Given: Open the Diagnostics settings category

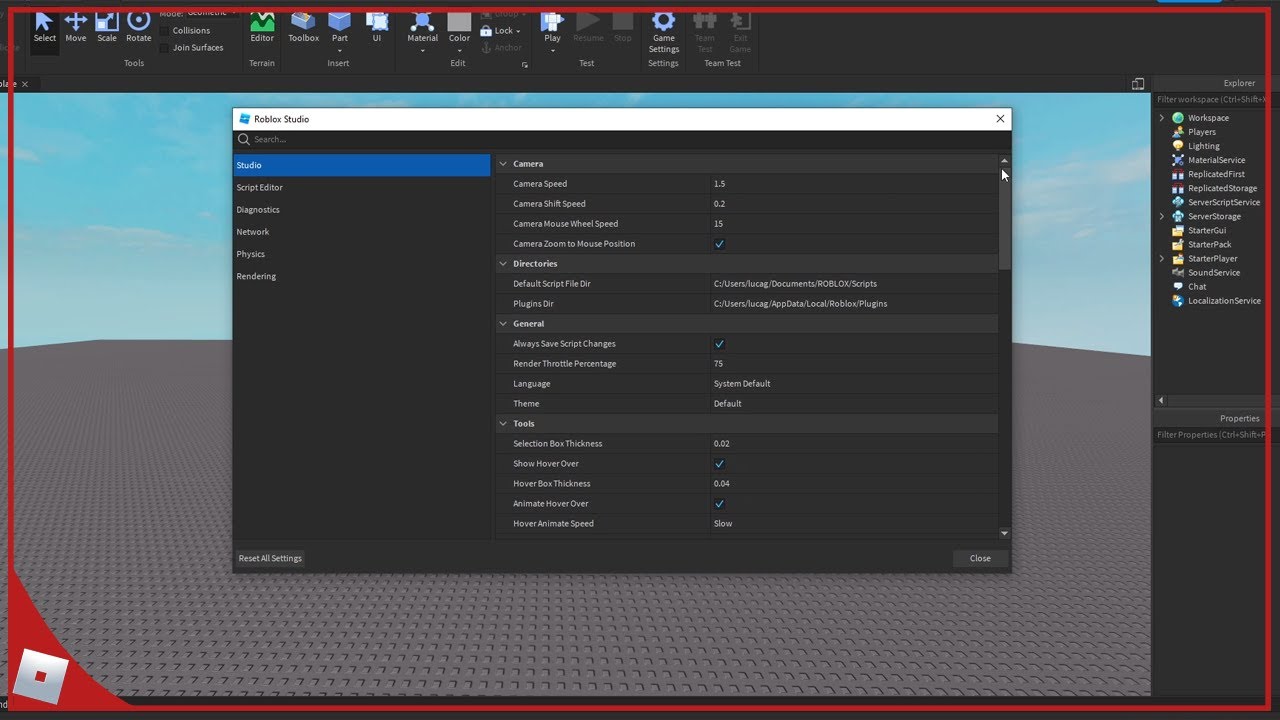Looking at the screenshot, I should click(362, 210).
